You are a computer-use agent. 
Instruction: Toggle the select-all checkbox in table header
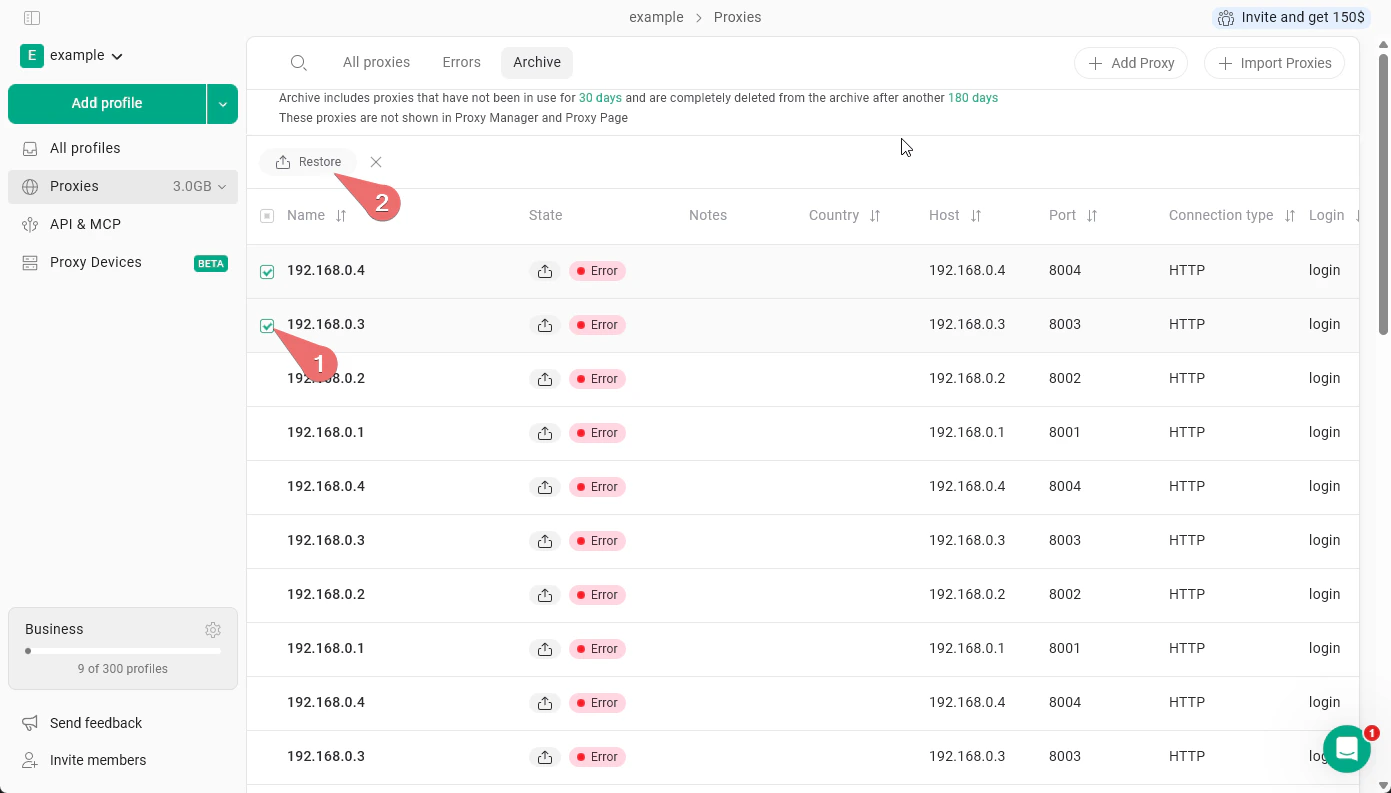267,215
